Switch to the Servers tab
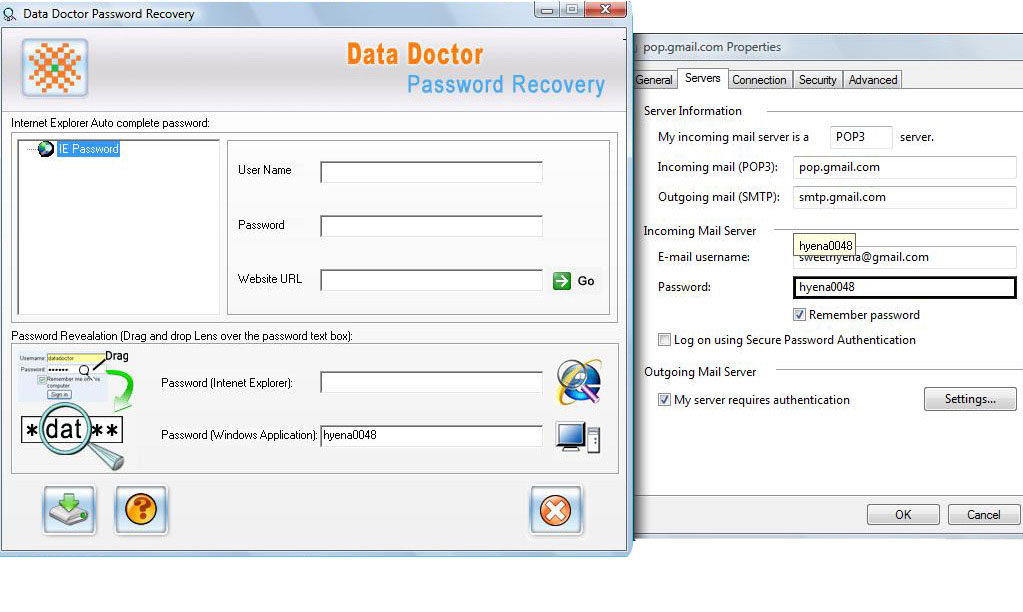 click(703, 78)
